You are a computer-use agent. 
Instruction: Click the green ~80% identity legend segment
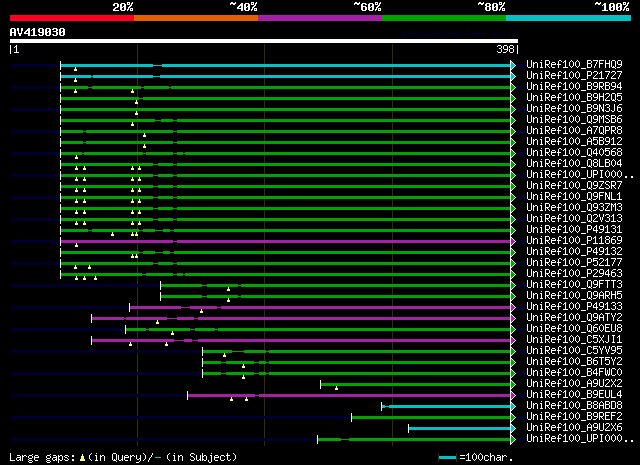coord(444,18)
